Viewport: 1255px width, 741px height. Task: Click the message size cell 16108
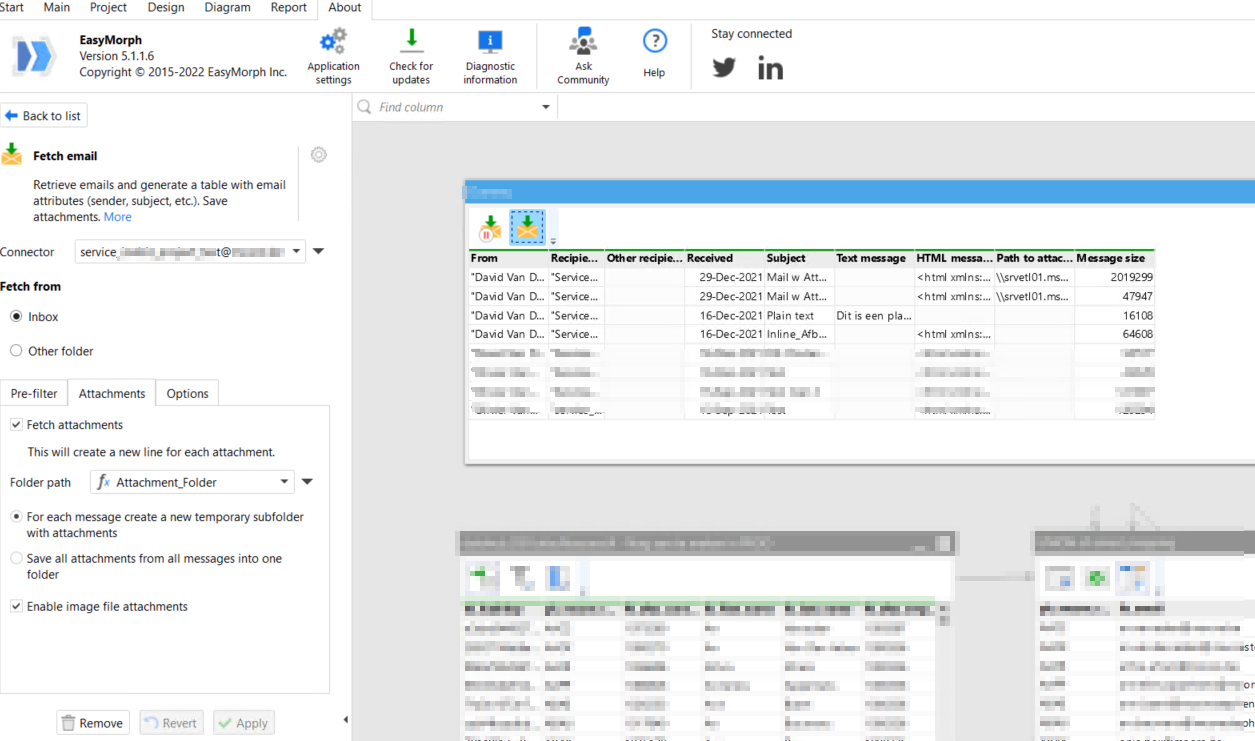(x=1114, y=315)
